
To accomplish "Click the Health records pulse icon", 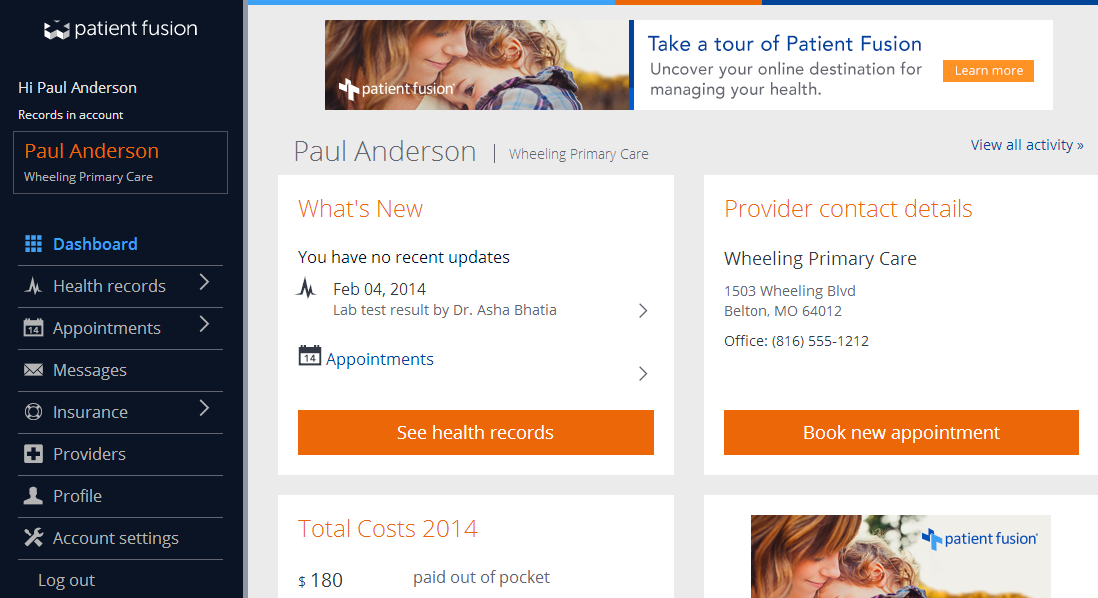I will tap(33, 286).
